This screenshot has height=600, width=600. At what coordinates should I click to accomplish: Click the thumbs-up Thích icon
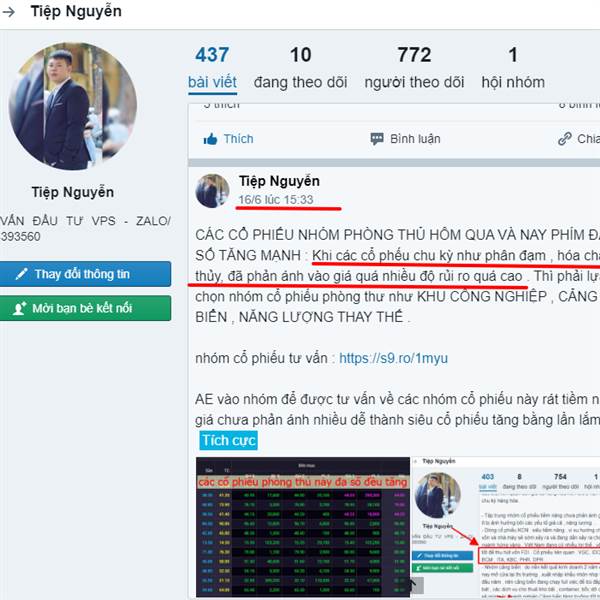click(210, 139)
